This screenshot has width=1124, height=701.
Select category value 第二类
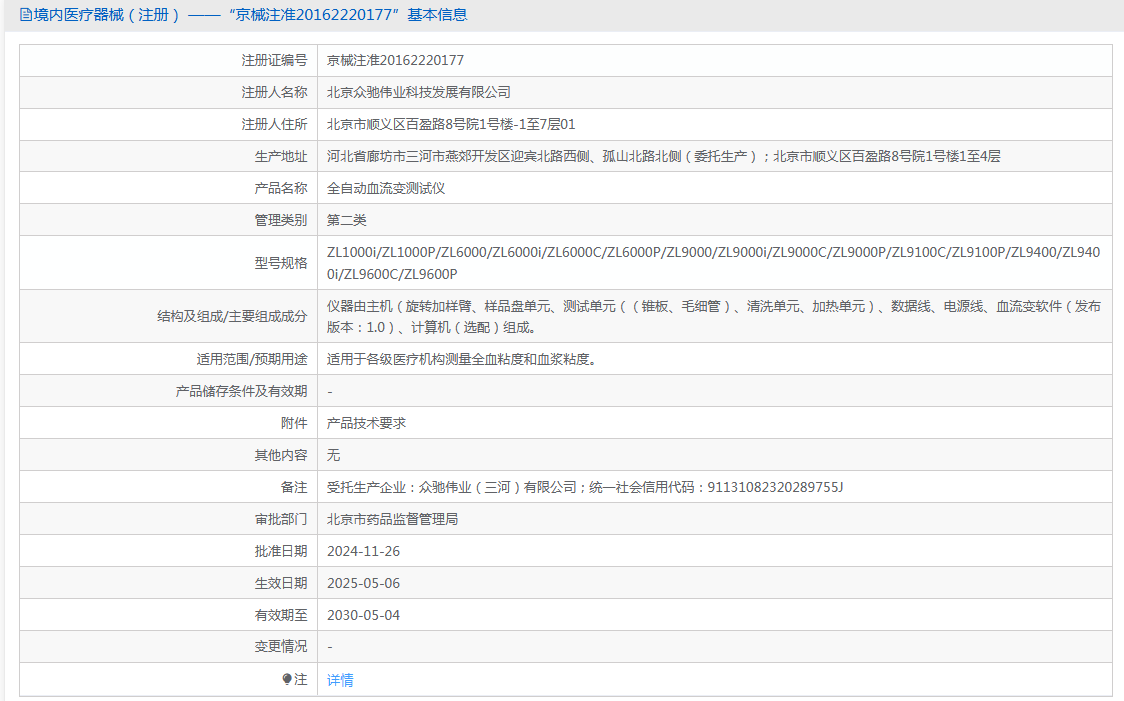click(x=347, y=220)
